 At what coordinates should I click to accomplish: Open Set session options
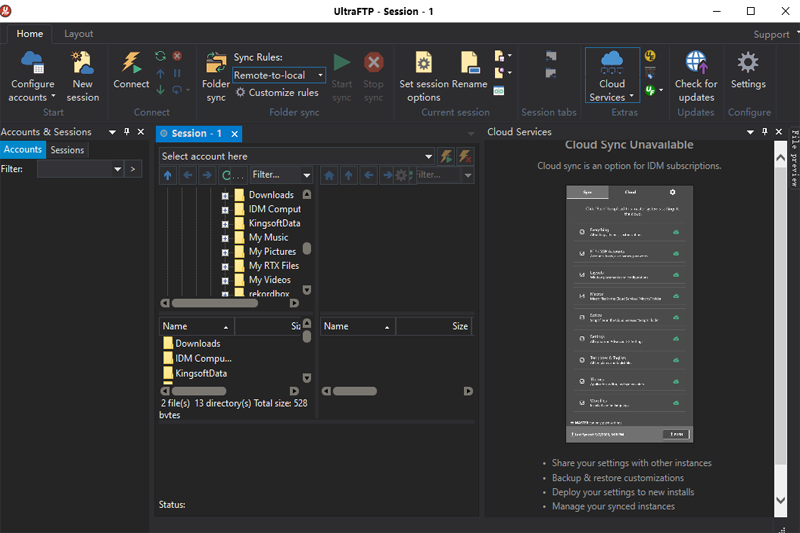(x=423, y=64)
